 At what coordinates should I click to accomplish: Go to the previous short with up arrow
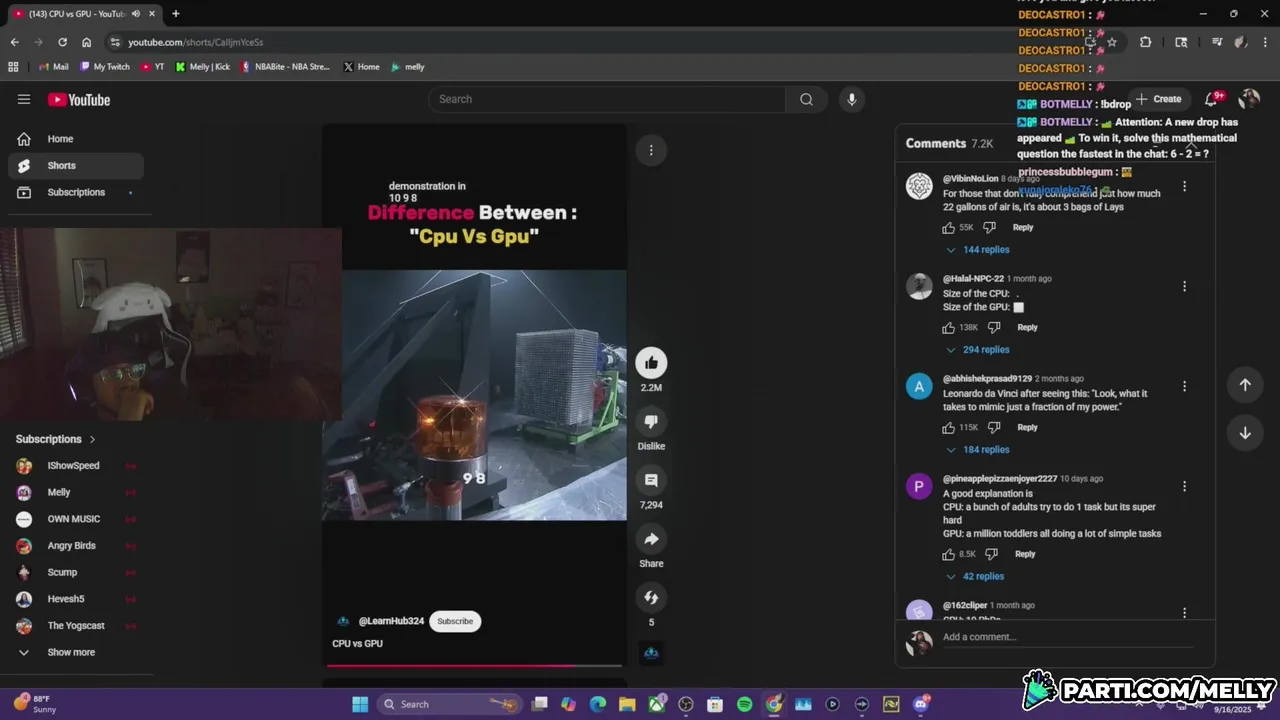1245,385
